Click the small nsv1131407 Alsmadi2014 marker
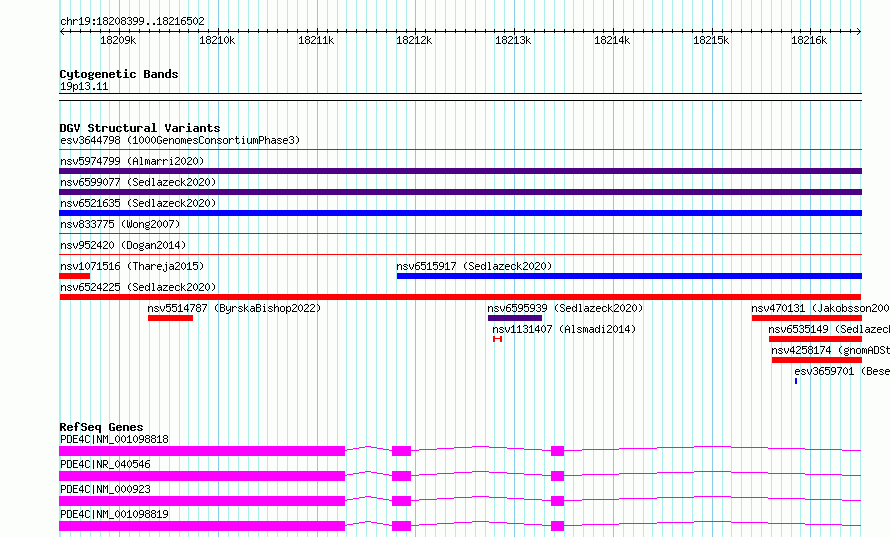This screenshot has height=537, width=890. 498,339
